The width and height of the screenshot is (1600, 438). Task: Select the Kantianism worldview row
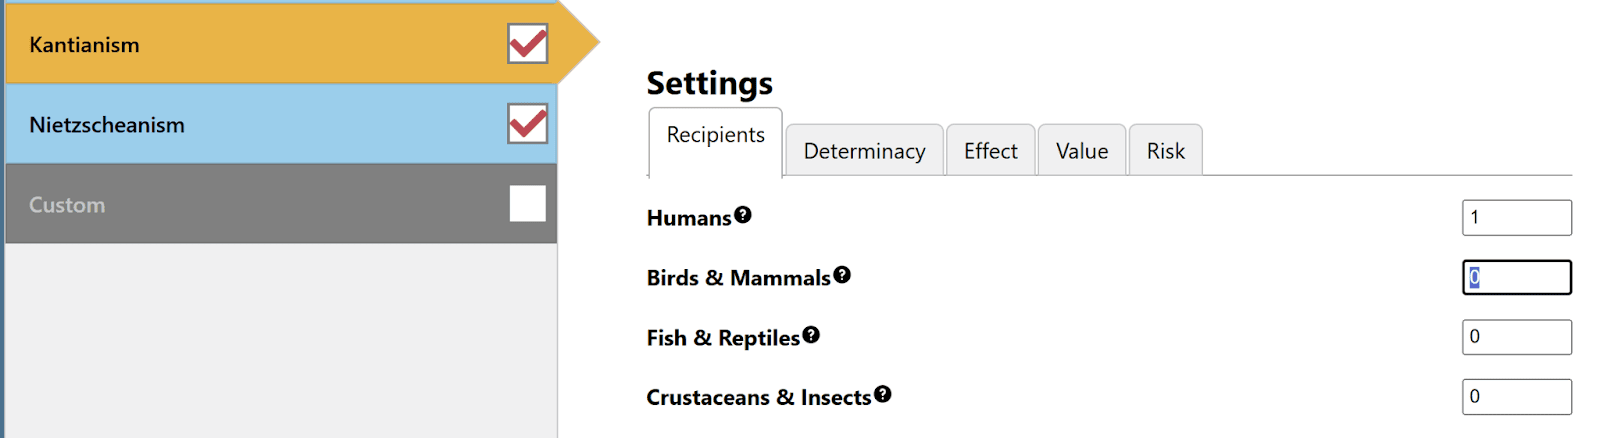pos(250,44)
